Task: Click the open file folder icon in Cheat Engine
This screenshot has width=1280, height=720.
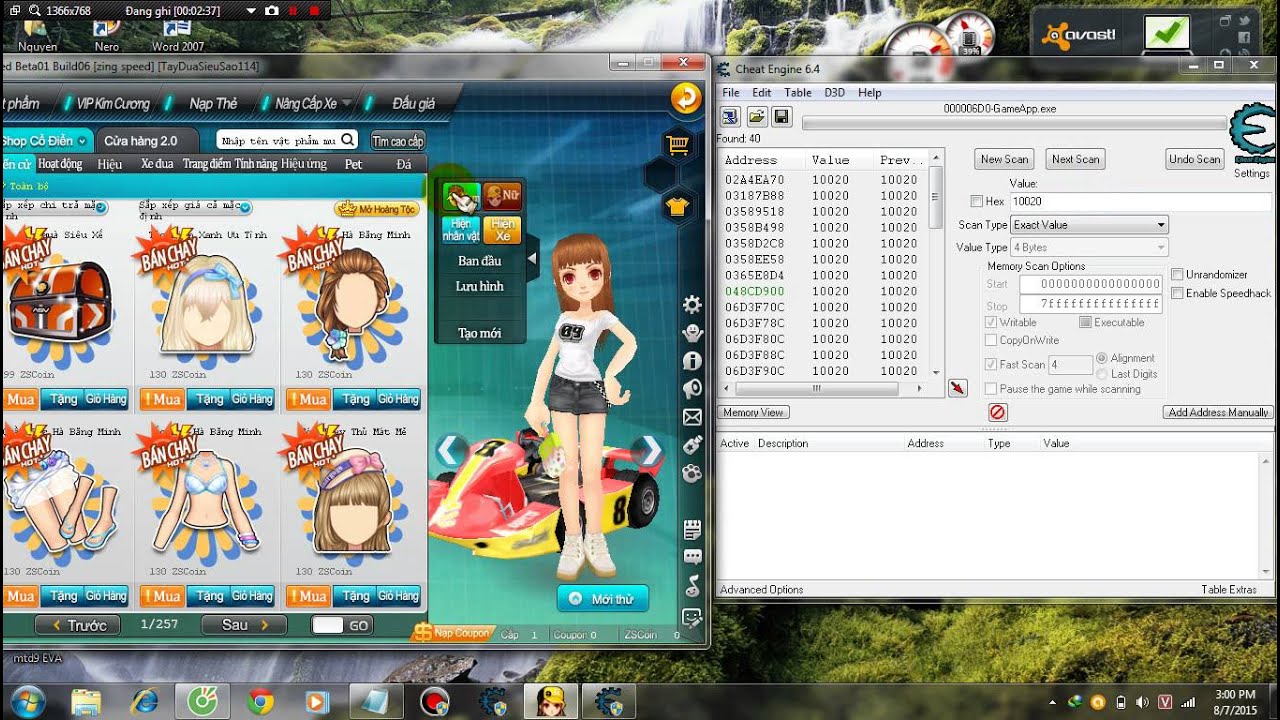Action: pyautogui.click(x=756, y=117)
